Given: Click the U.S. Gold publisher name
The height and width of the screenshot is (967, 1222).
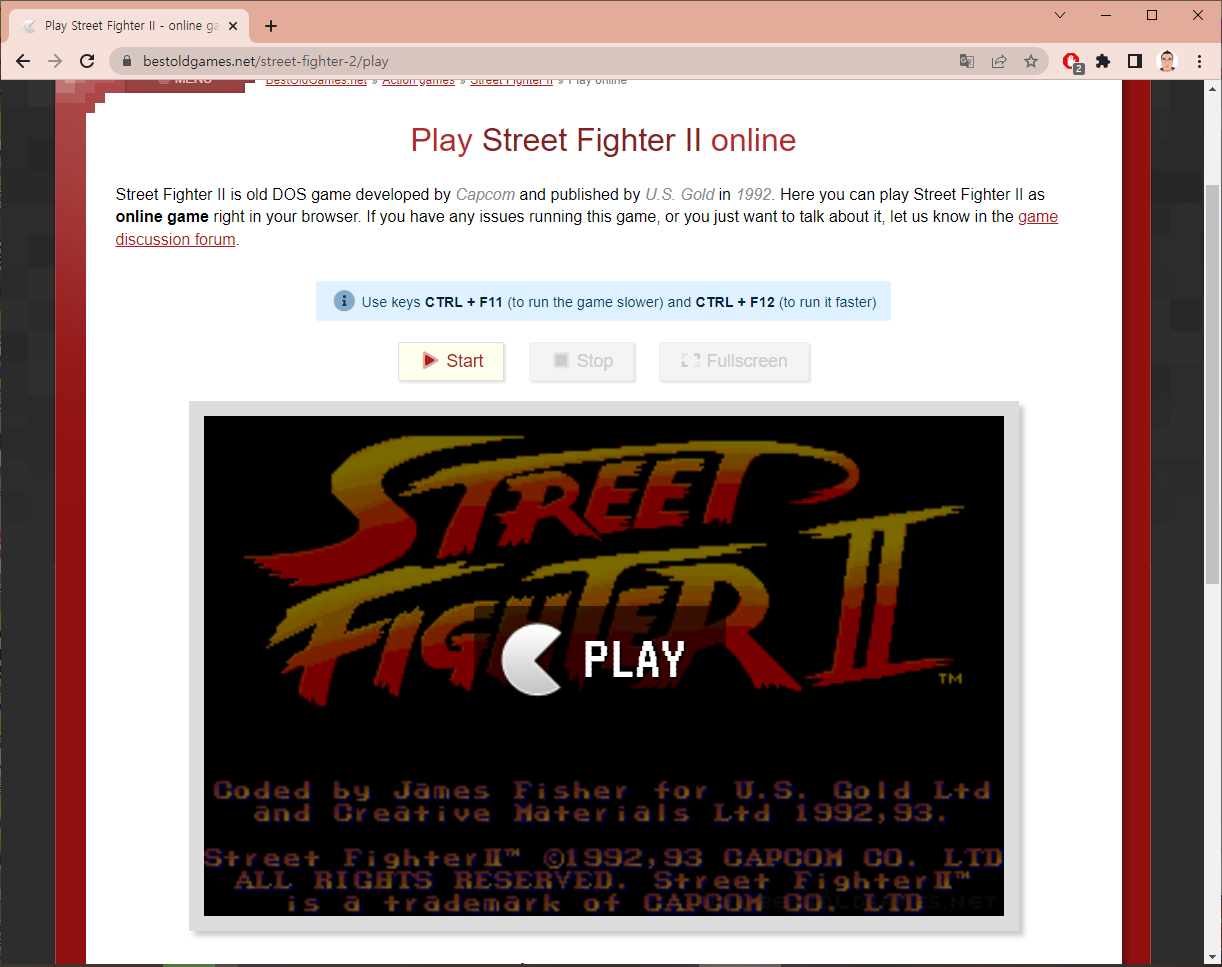Looking at the screenshot, I should [680, 194].
